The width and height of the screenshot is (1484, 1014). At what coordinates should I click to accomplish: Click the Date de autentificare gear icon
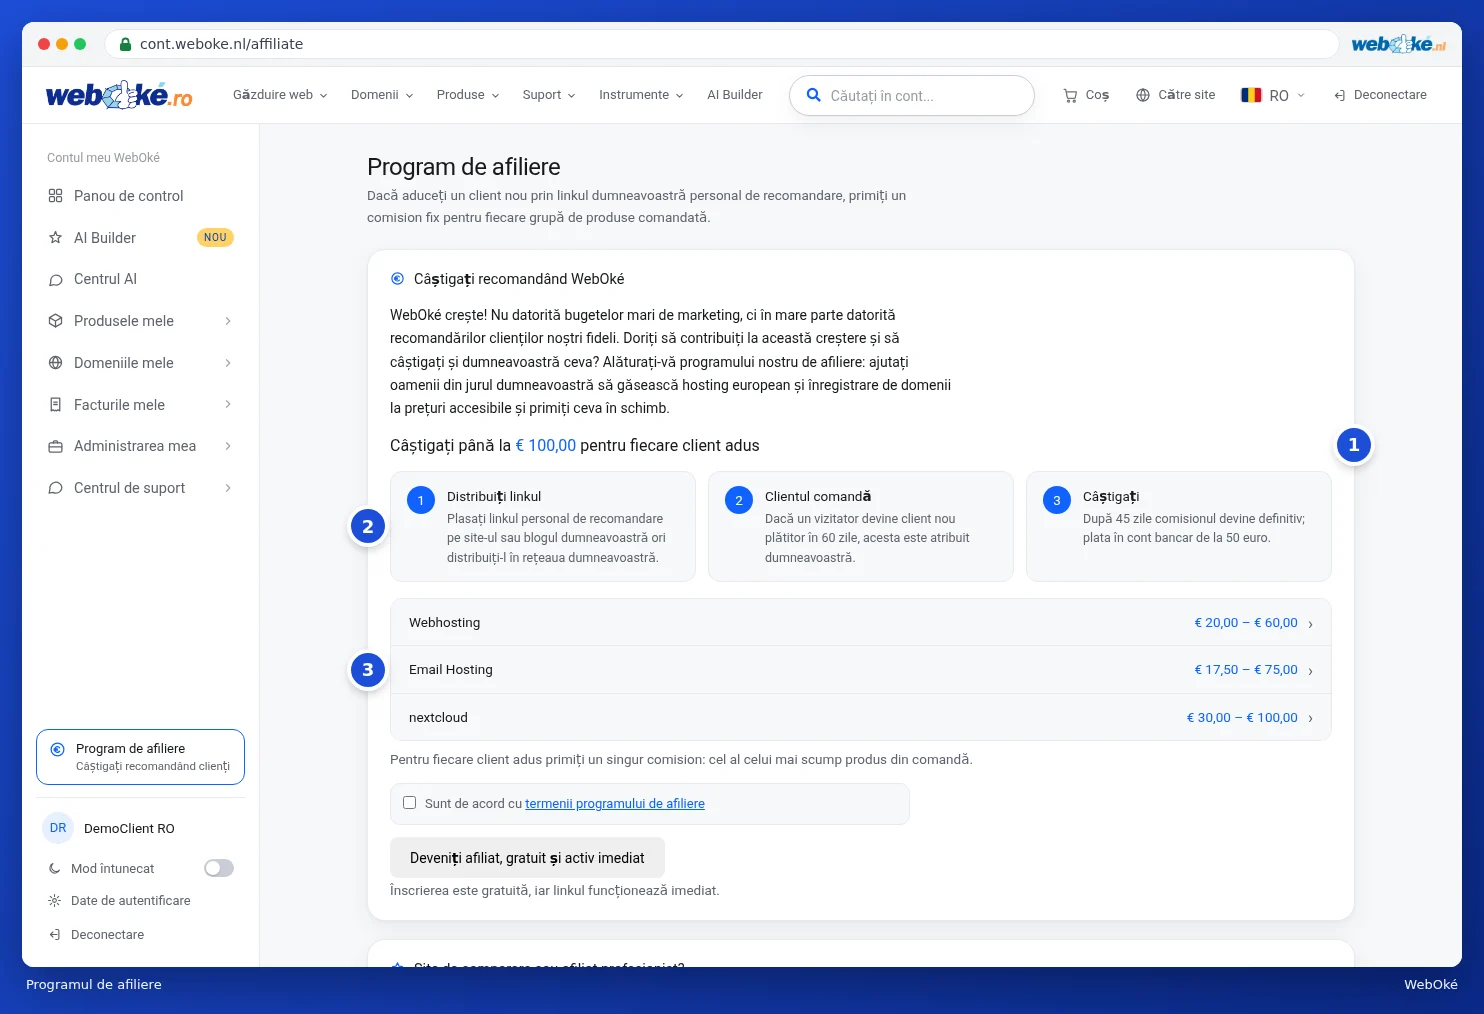click(x=55, y=901)
